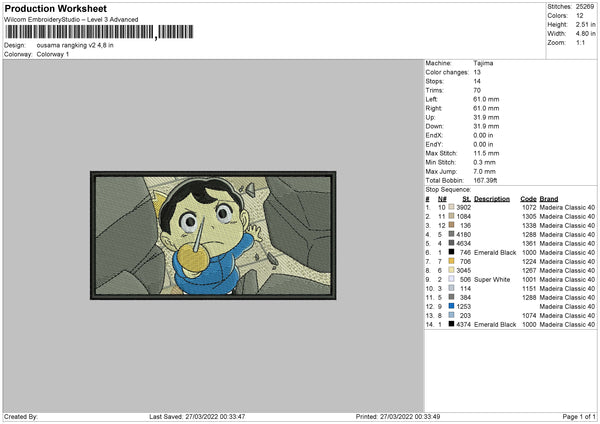The image size is (600, 424).
Task: Click the Production Worksheet title
Action: pos(44,7)
